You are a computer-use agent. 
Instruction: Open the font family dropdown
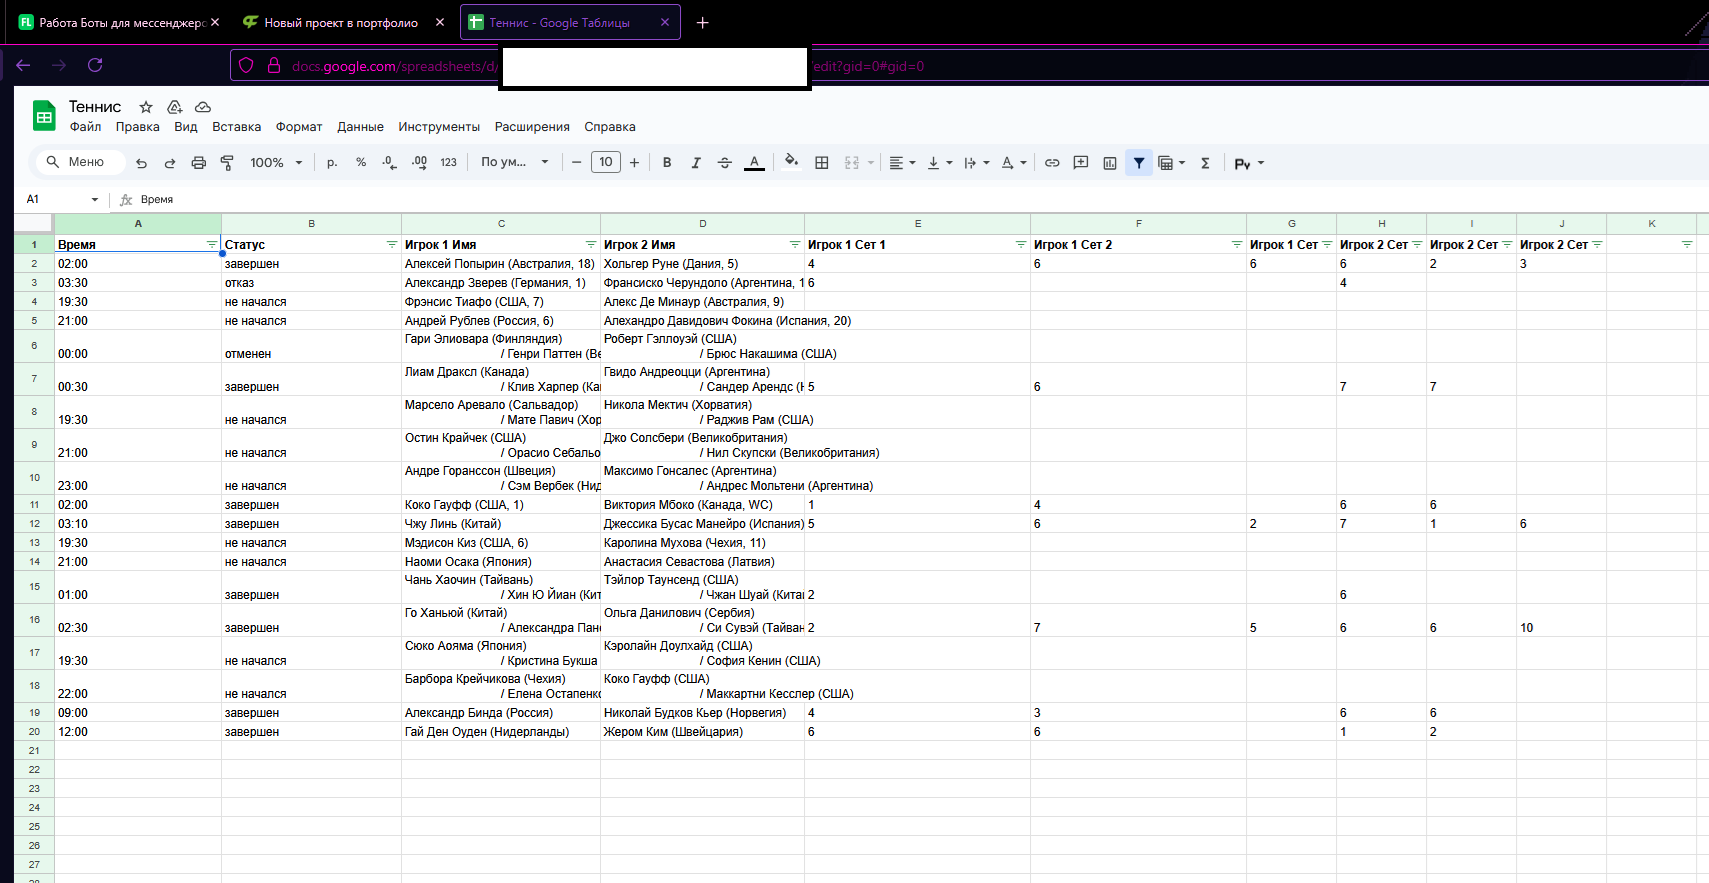514,162
